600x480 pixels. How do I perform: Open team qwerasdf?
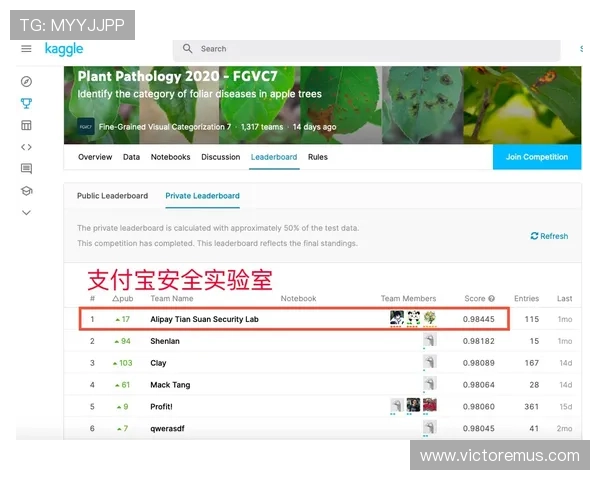tap(167, 429)
